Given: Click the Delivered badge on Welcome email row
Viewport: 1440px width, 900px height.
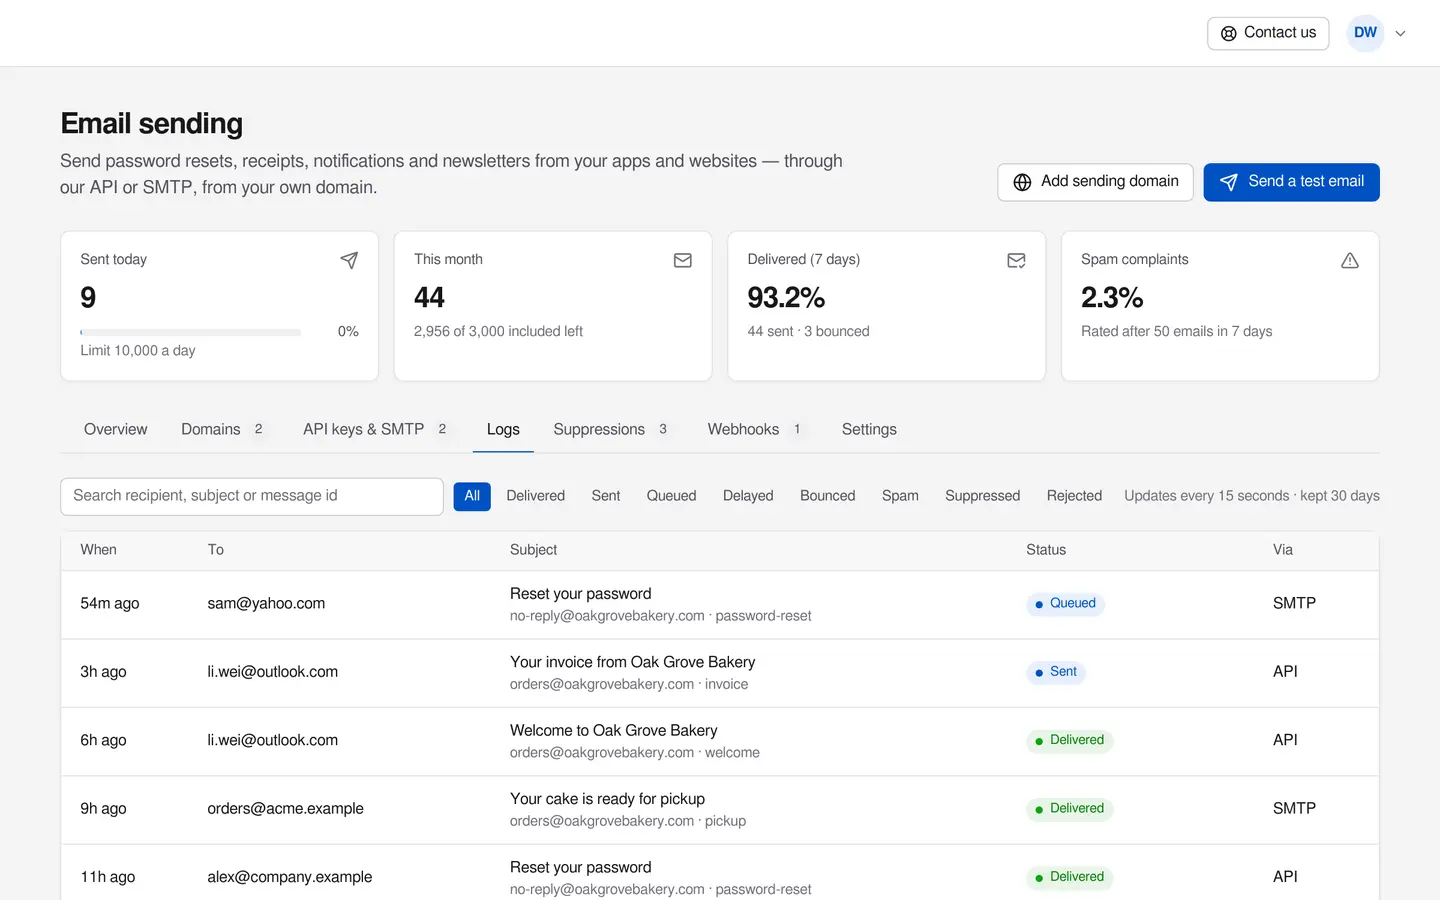Looking at the screenshot, I should click(x=1069, y=741).
